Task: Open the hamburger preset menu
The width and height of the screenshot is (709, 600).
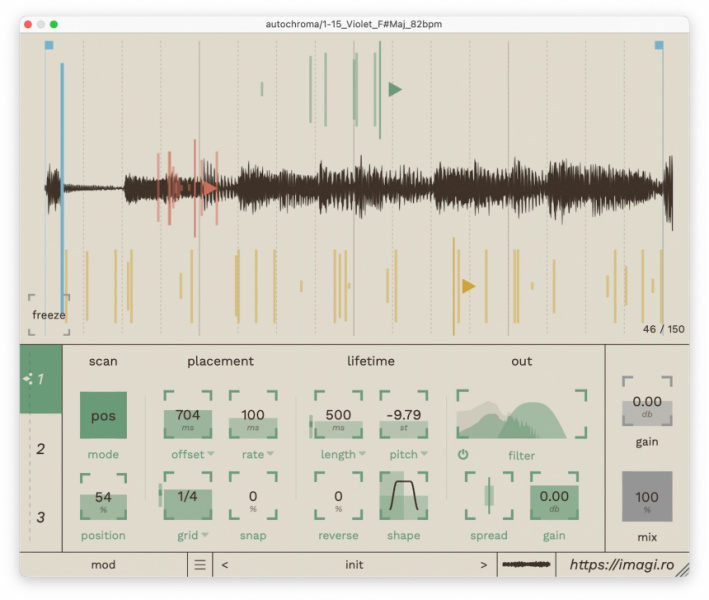Action: 200,564
